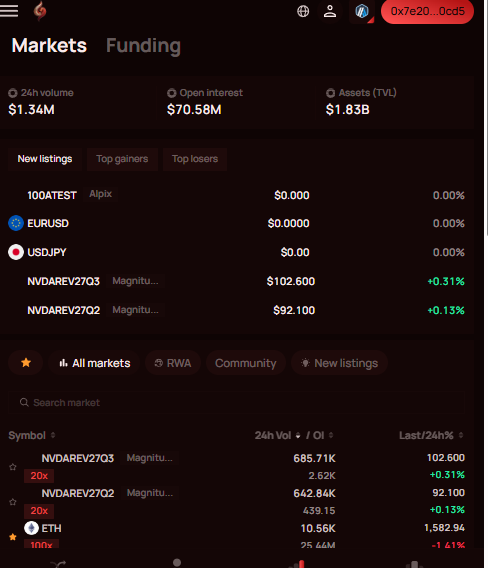
Task: Open NVDAREV27Q3 in the new listings panel
Action: click(x=236, y=281)
